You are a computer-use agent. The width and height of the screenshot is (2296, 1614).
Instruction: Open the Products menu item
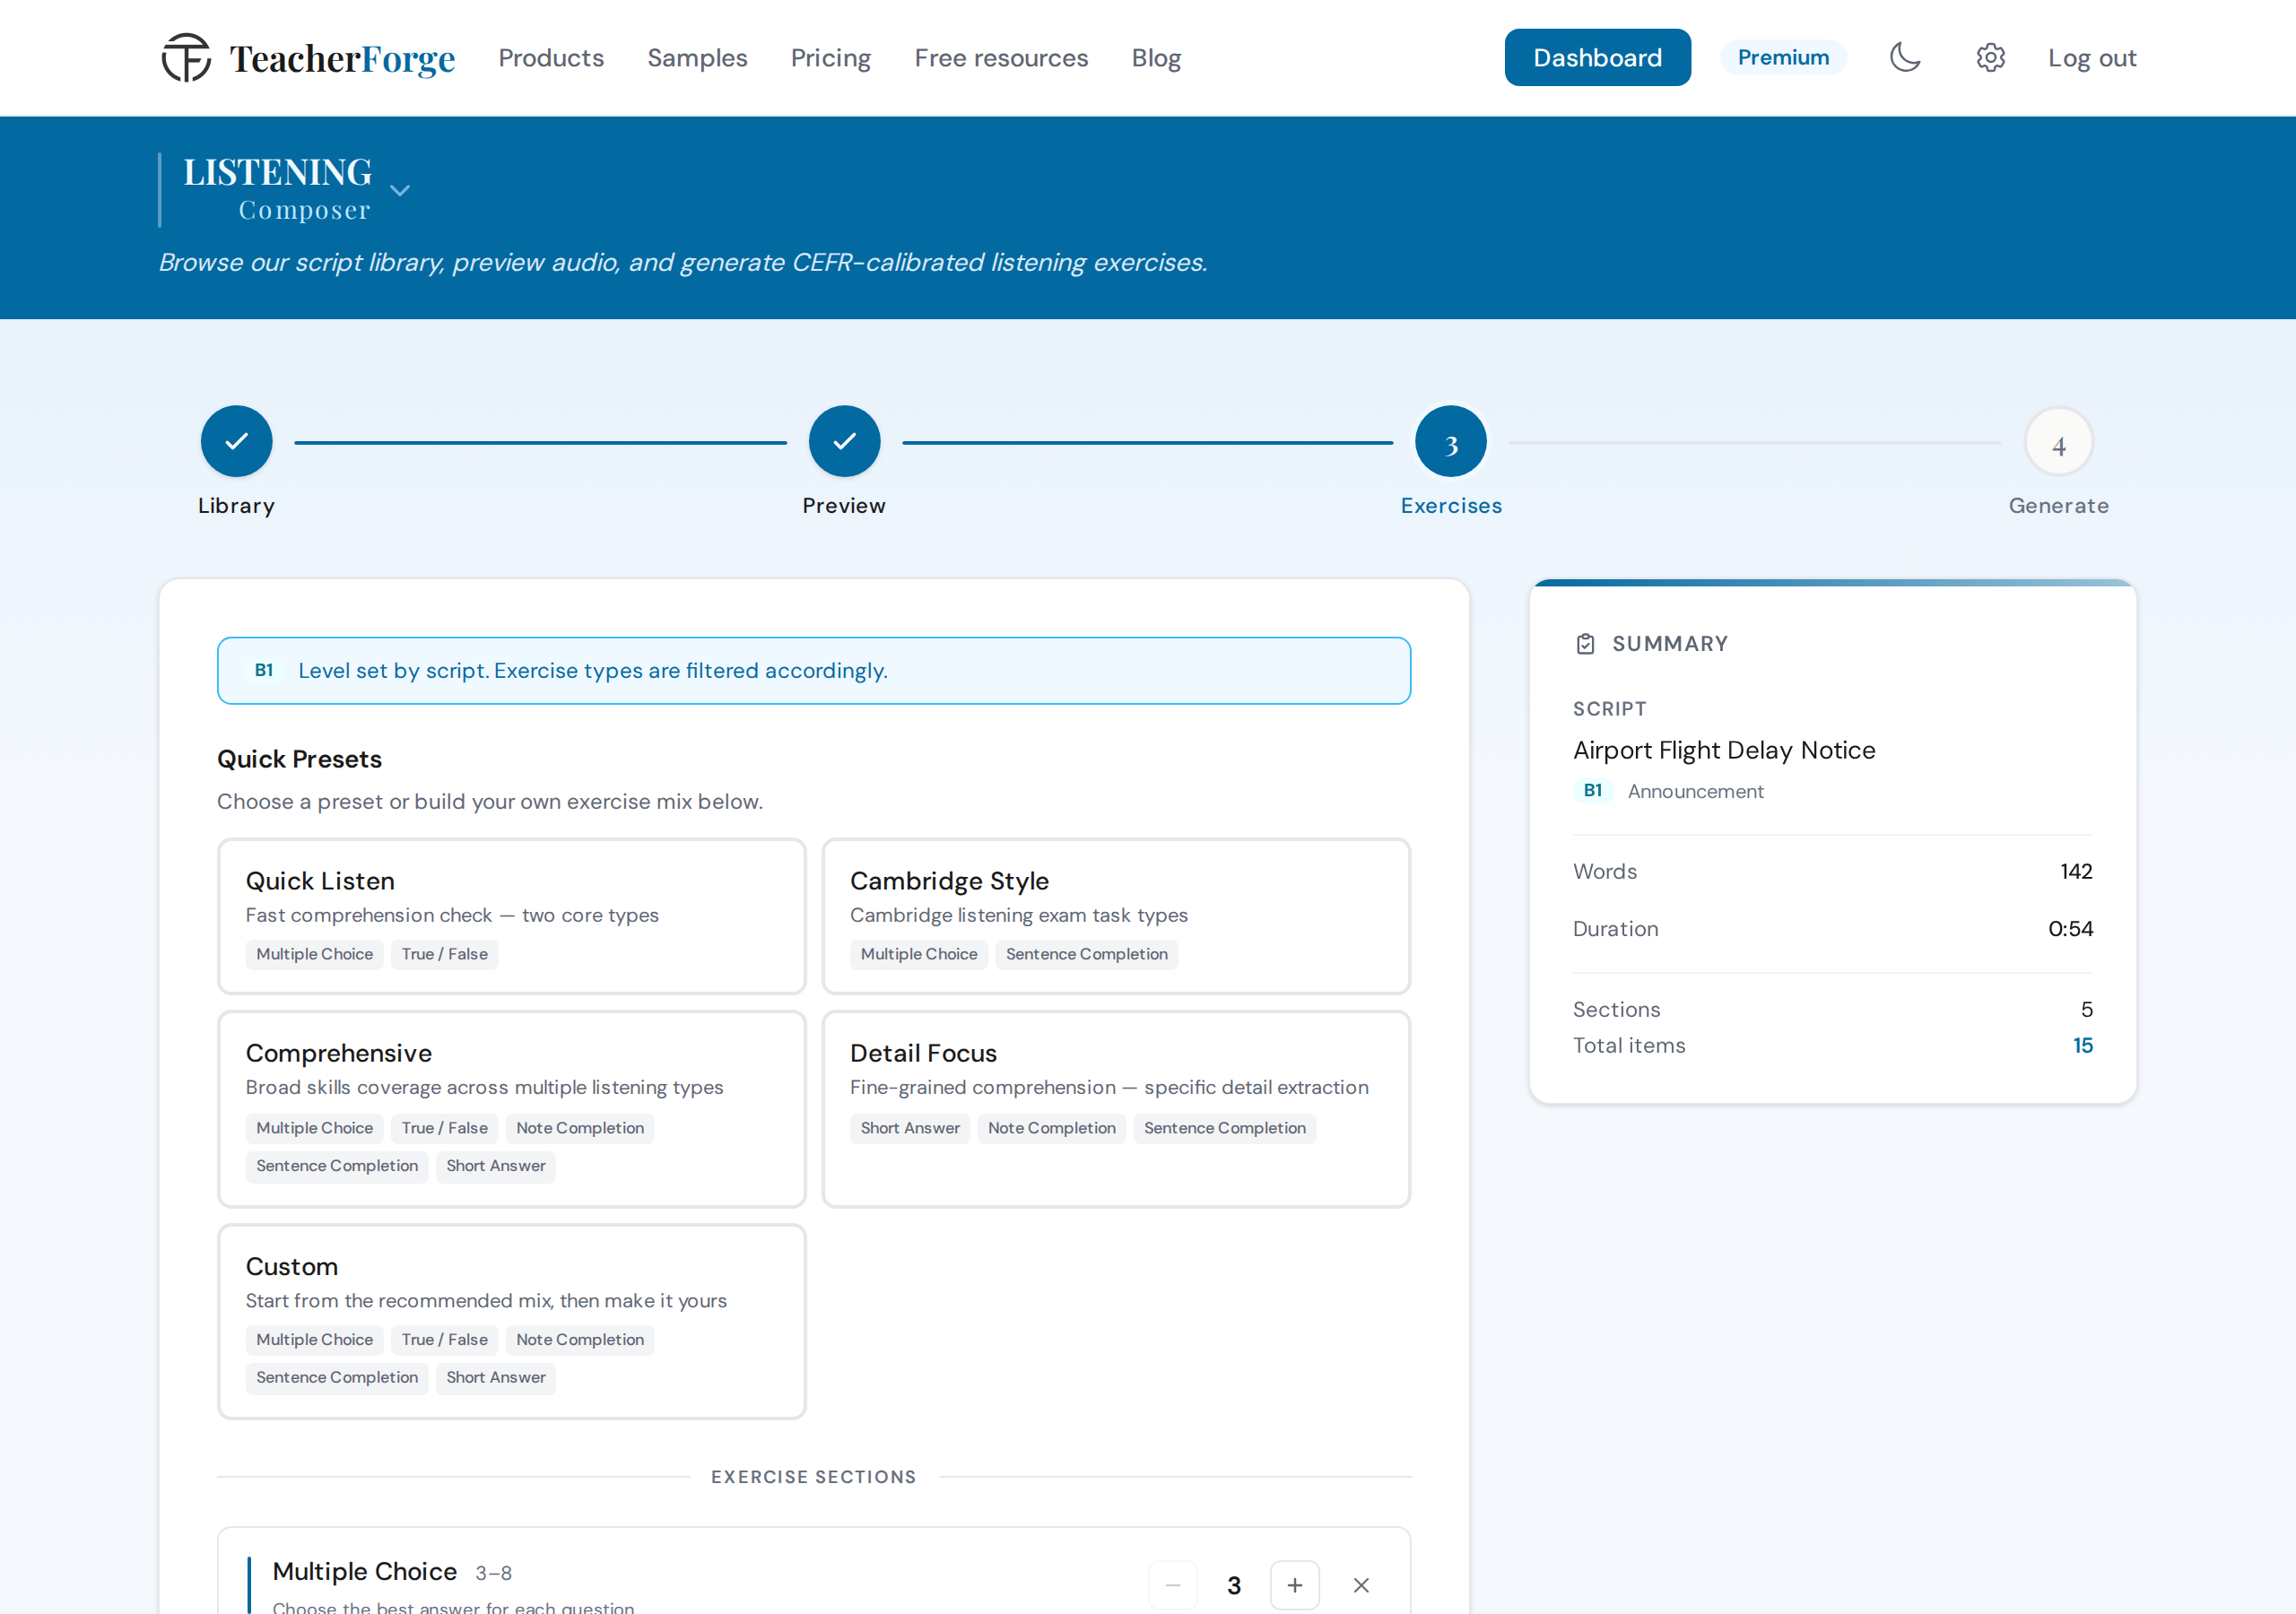[551, 58]
